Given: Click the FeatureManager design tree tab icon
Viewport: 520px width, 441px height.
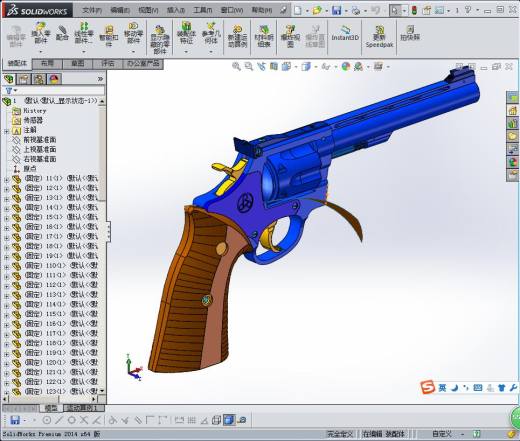Looking at the screenshot, I should click(9, 79).
